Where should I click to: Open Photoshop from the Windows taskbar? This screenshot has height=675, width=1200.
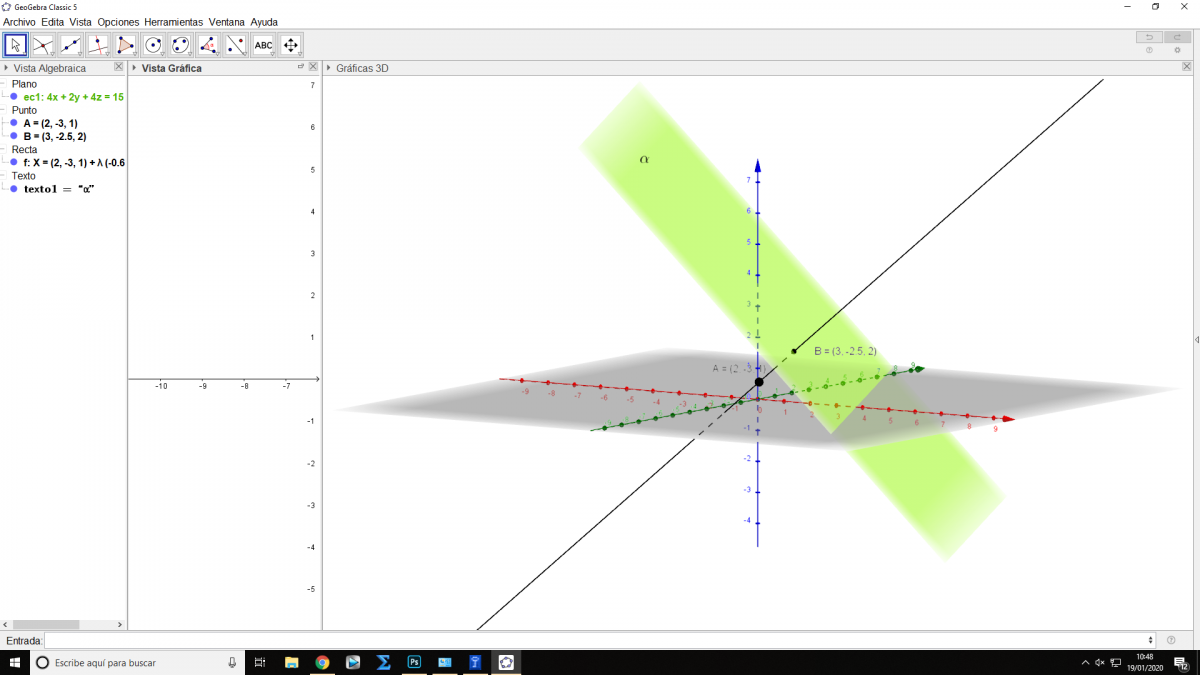tap(414, 662)
